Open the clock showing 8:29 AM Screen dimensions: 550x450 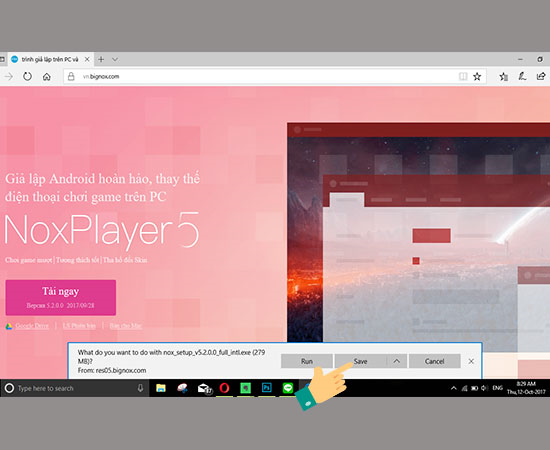point(526,388)
